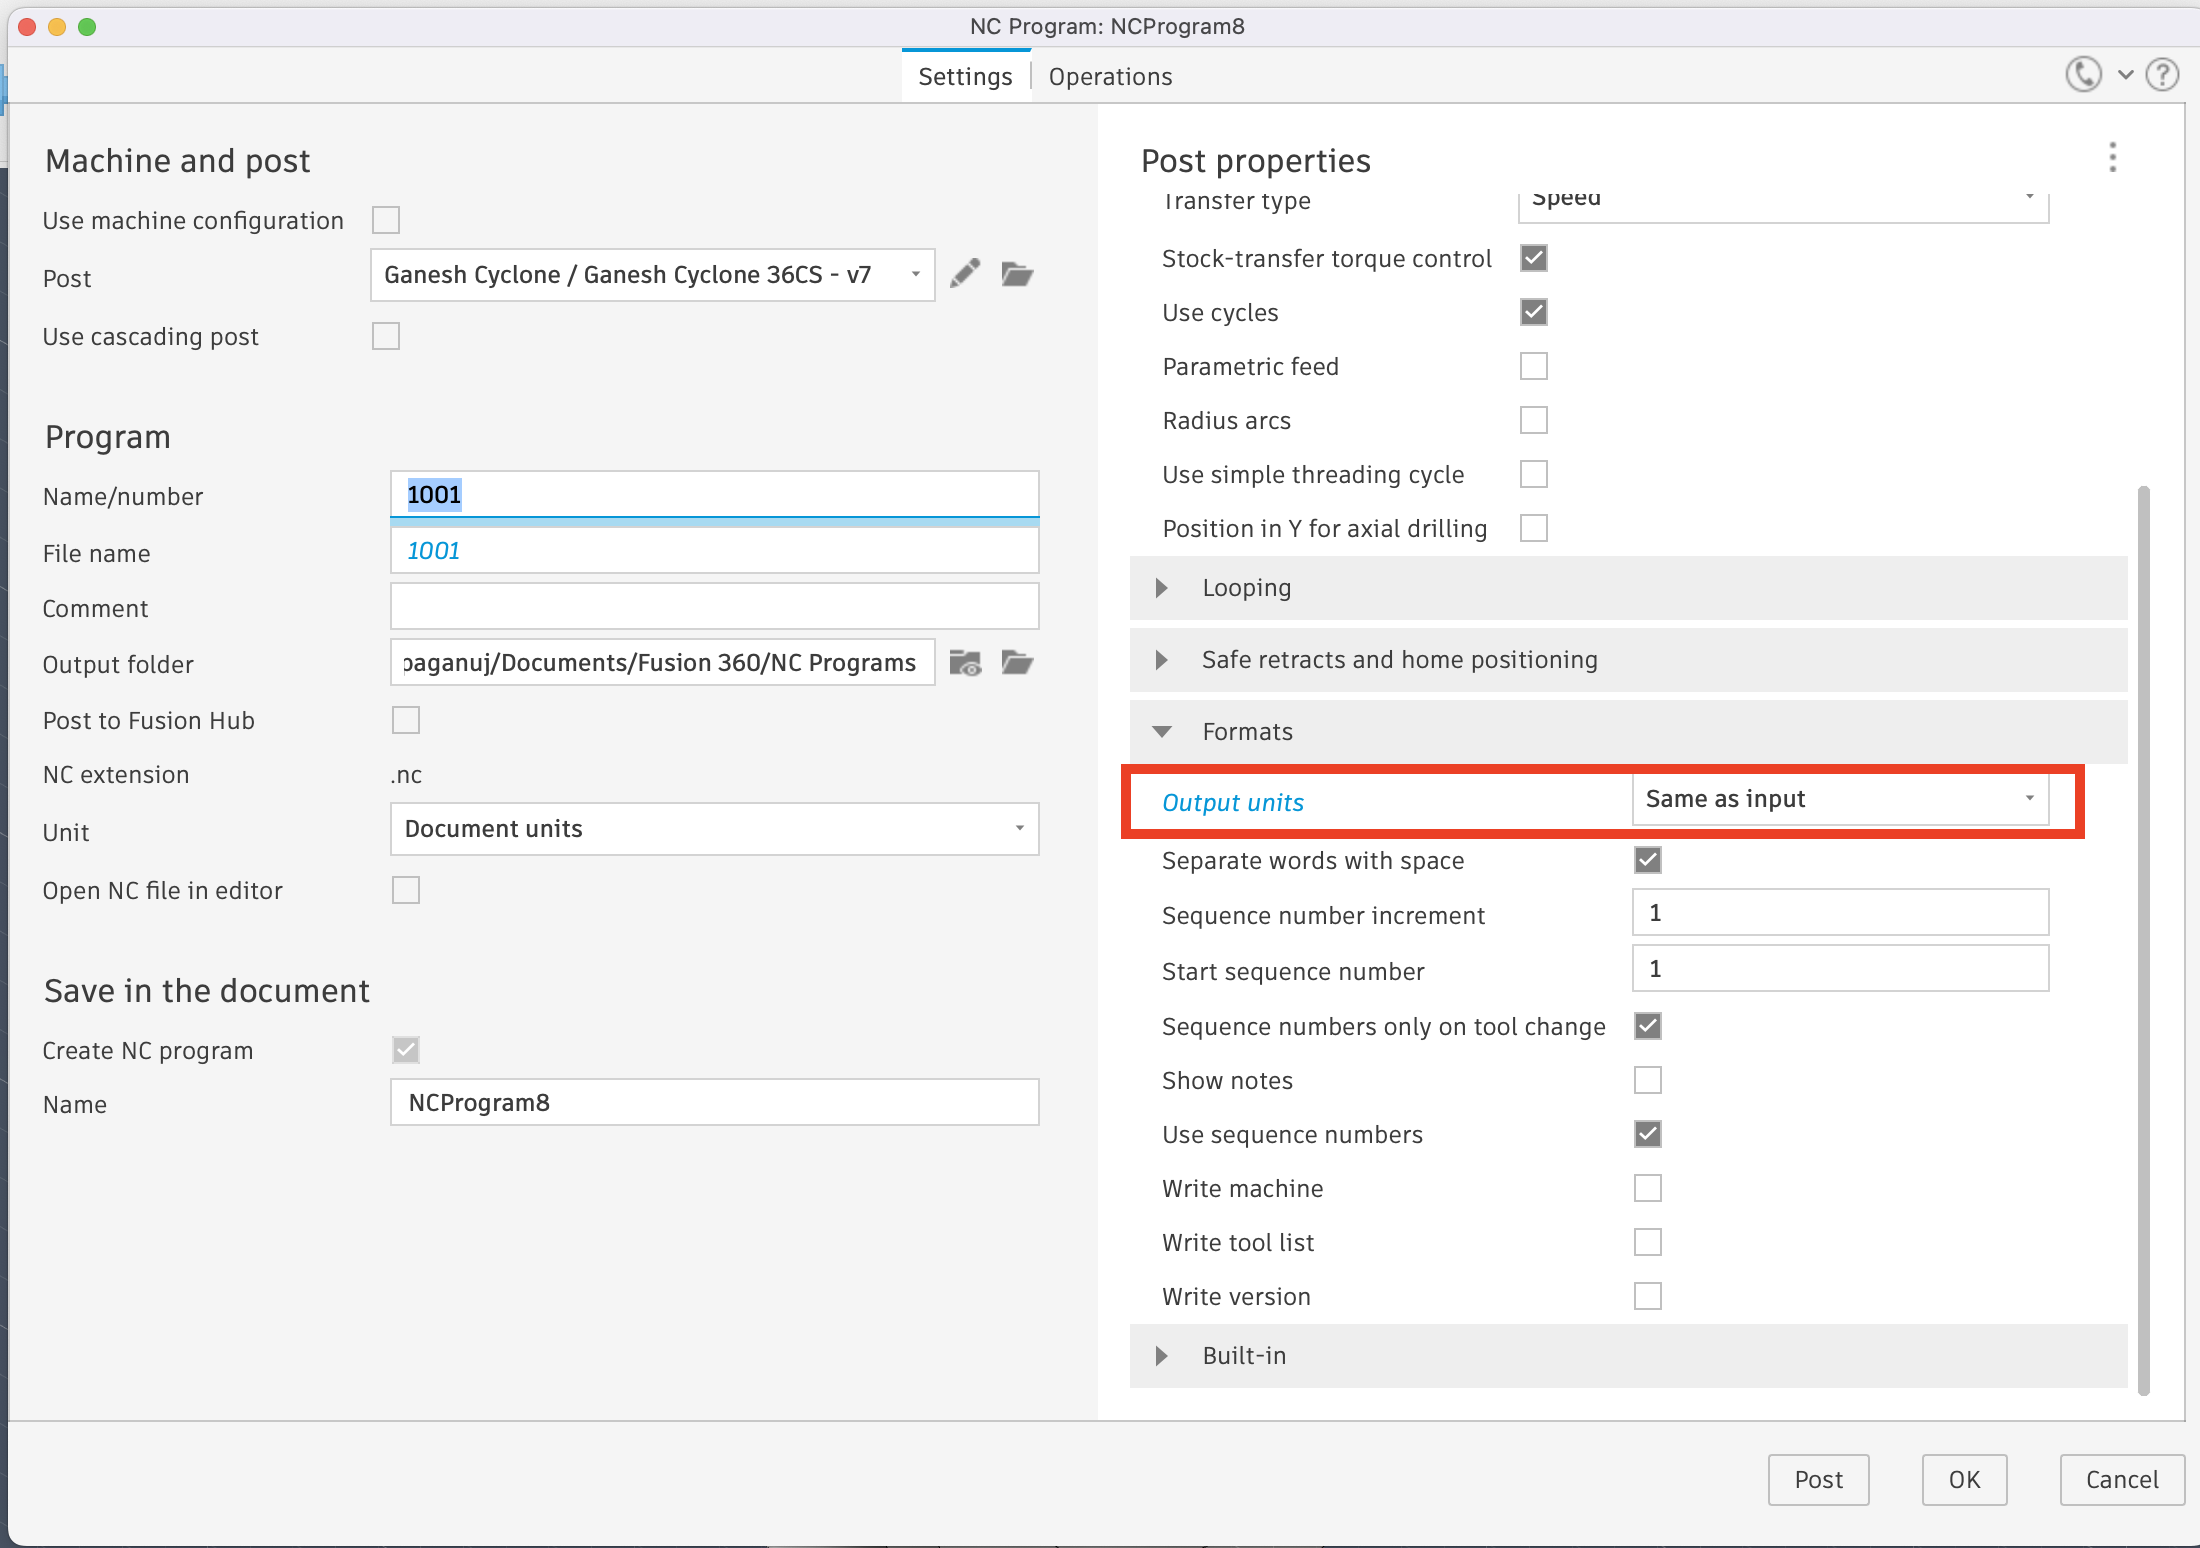This screenshot has width=2200, height=1548.
Task: Switch to the Operations tab
Action: 1110,77
